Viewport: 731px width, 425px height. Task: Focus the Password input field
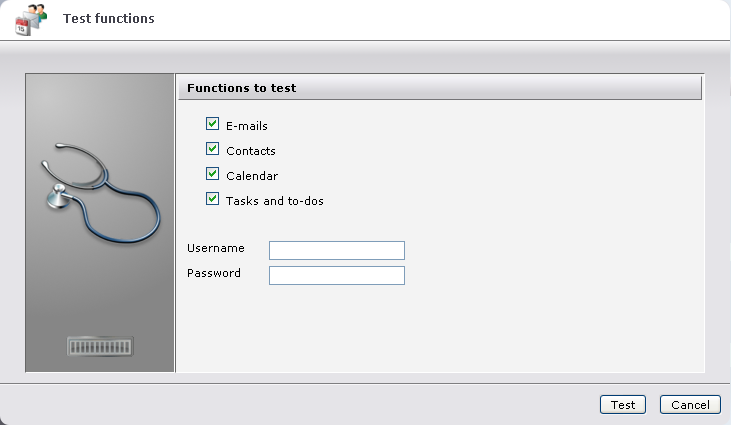click(x=337, y=275)
